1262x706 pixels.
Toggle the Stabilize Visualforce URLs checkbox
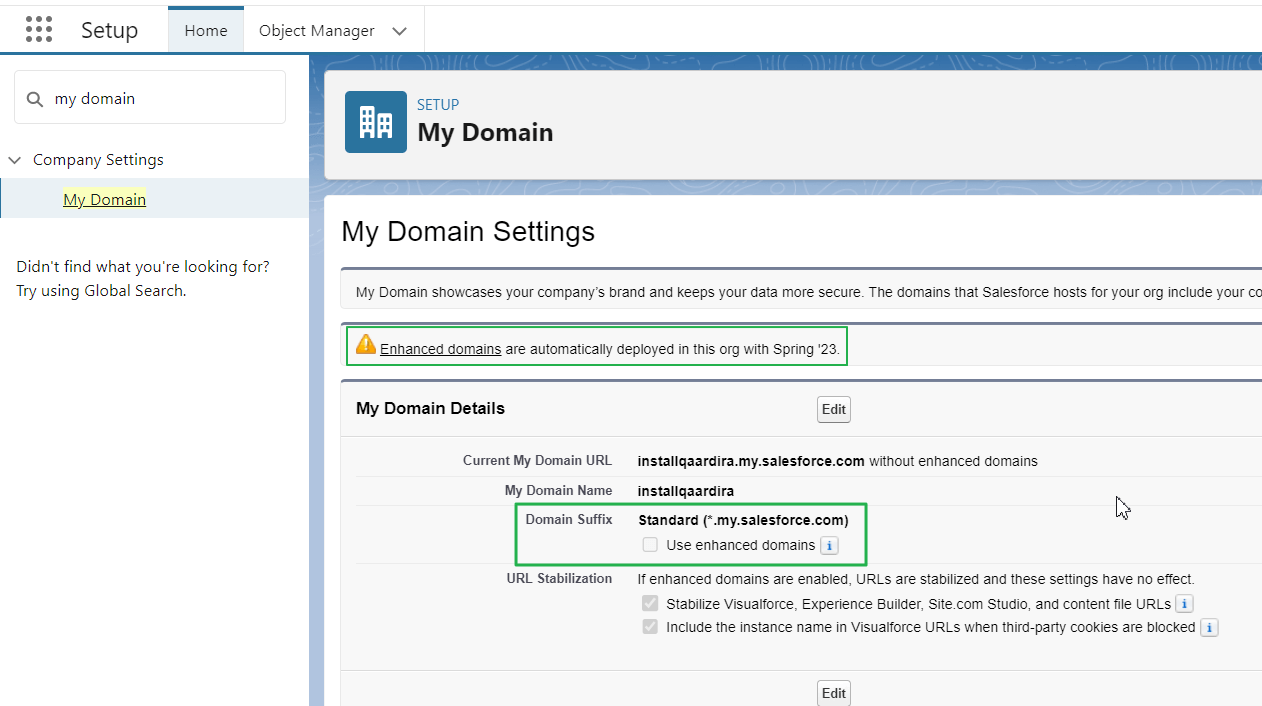pyautogui.click(x=650, y=603)
